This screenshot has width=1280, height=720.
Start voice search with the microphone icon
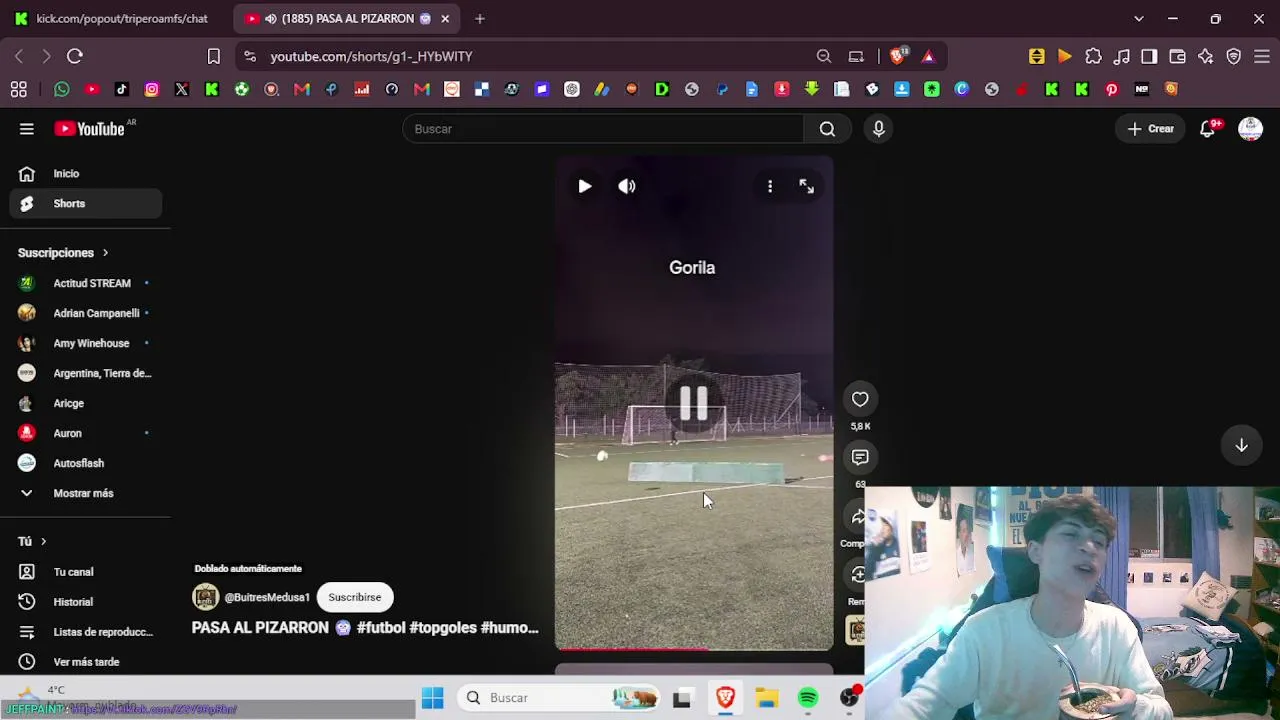coord(879,129)
